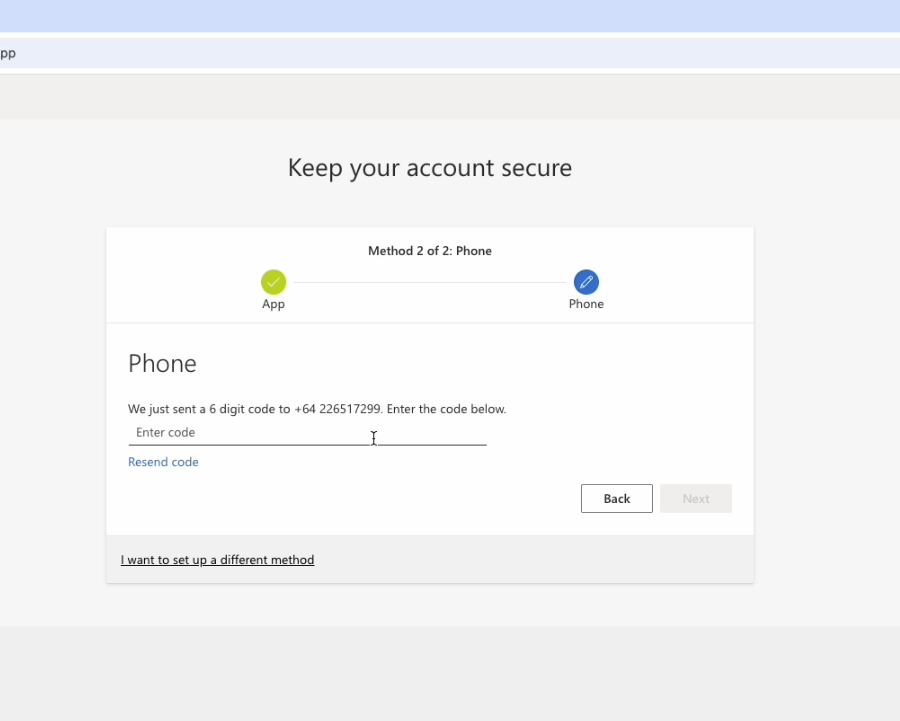Viewport: 900px width, 721px height.
Task: Click the "Keep your account secure" title
Action: tap(430, 167)
